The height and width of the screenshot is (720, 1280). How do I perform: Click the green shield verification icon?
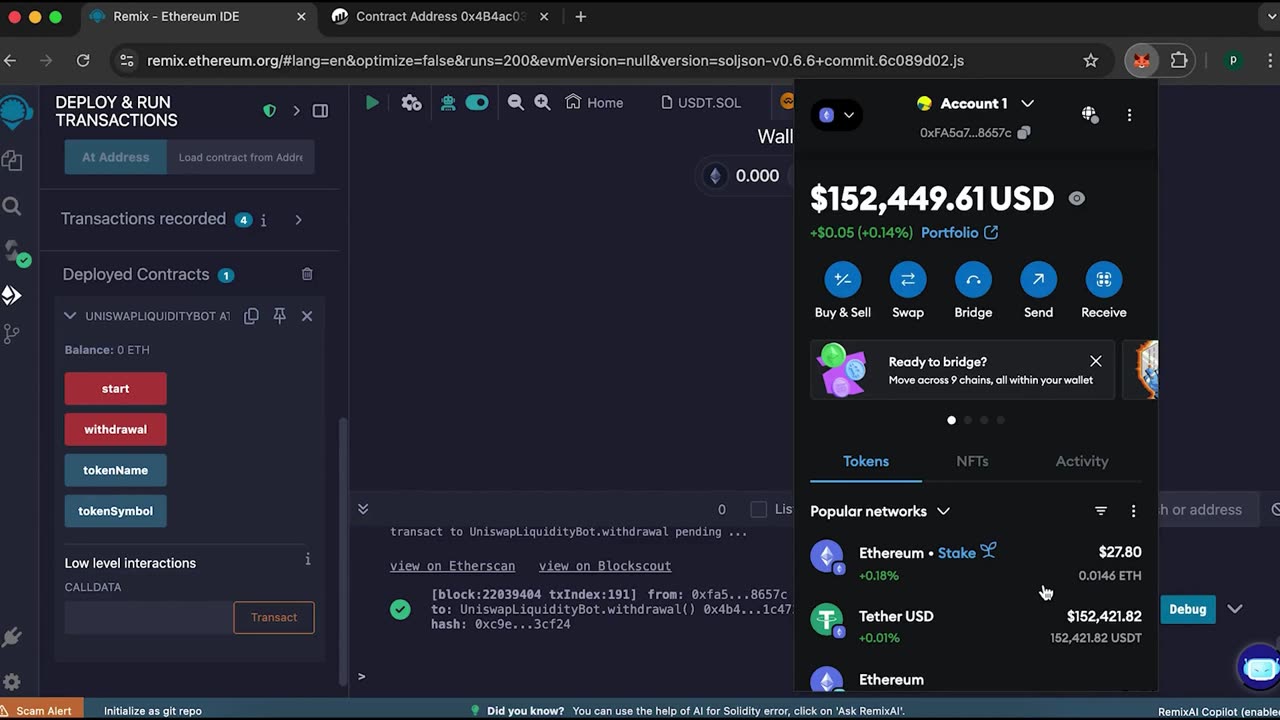(269, 111)
